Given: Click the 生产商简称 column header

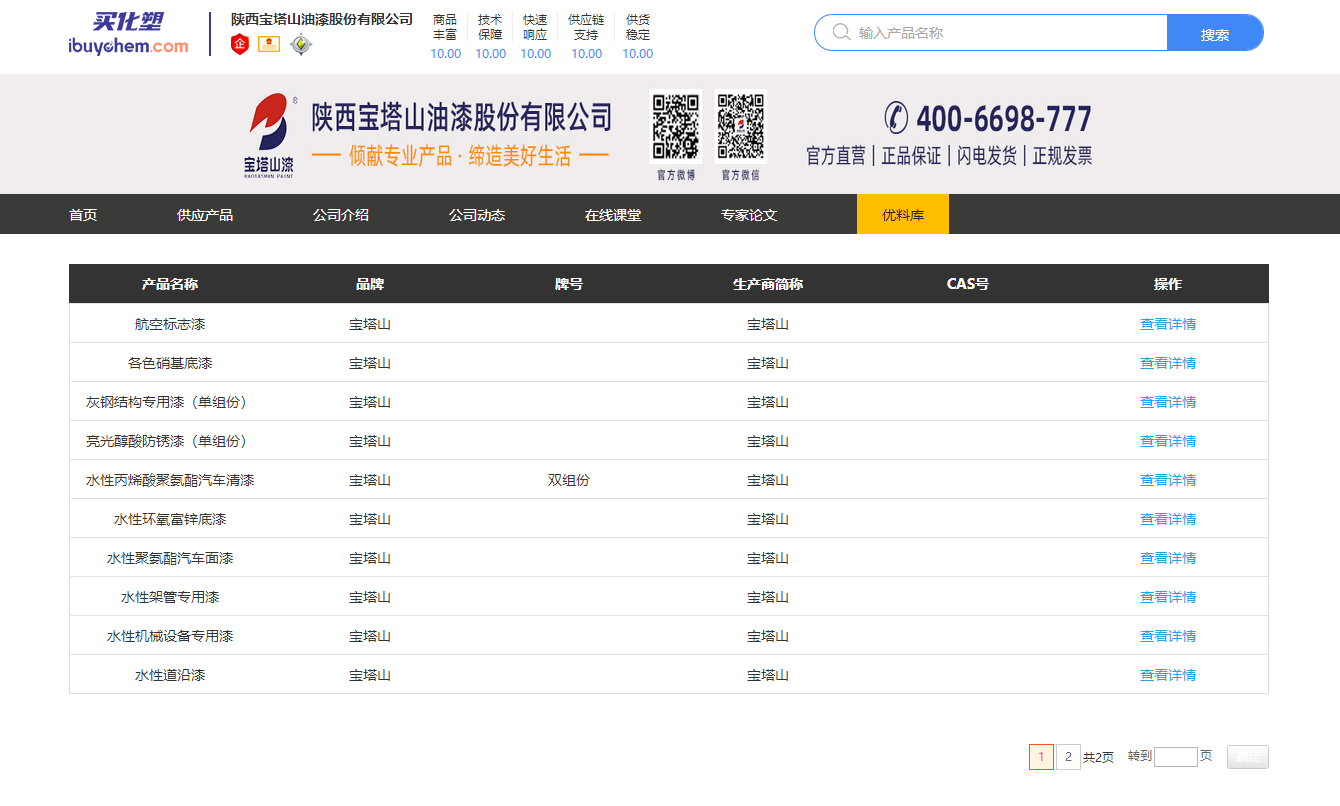Looking at the screenshot, I should click(768, 284).
